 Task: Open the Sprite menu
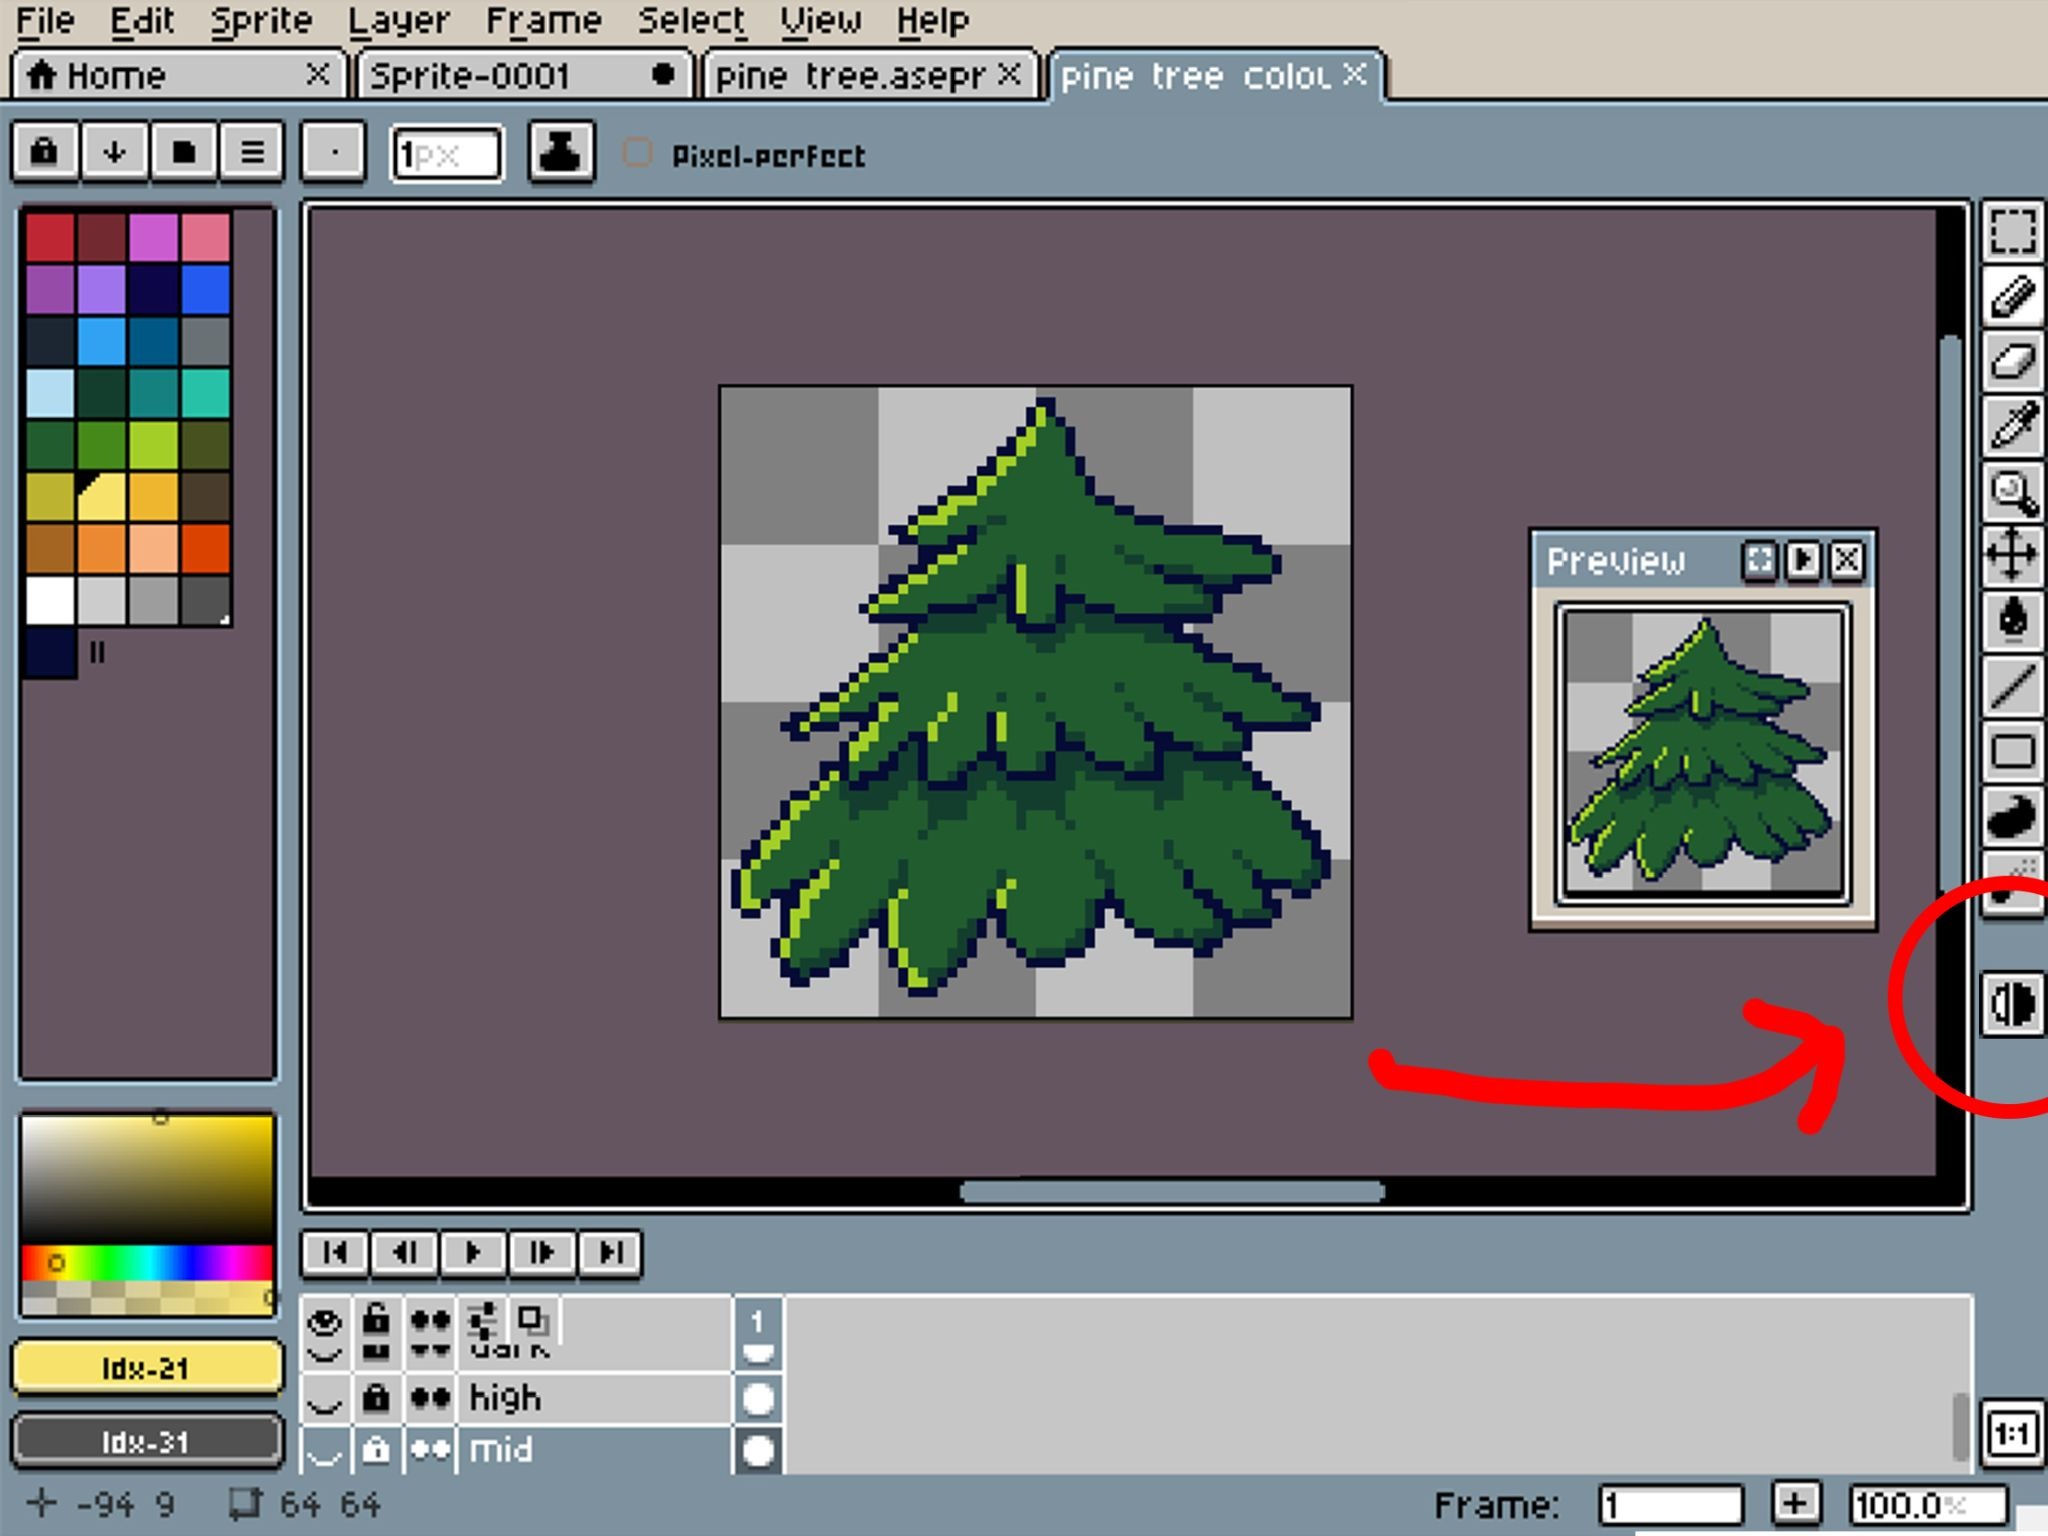(261, 20)
